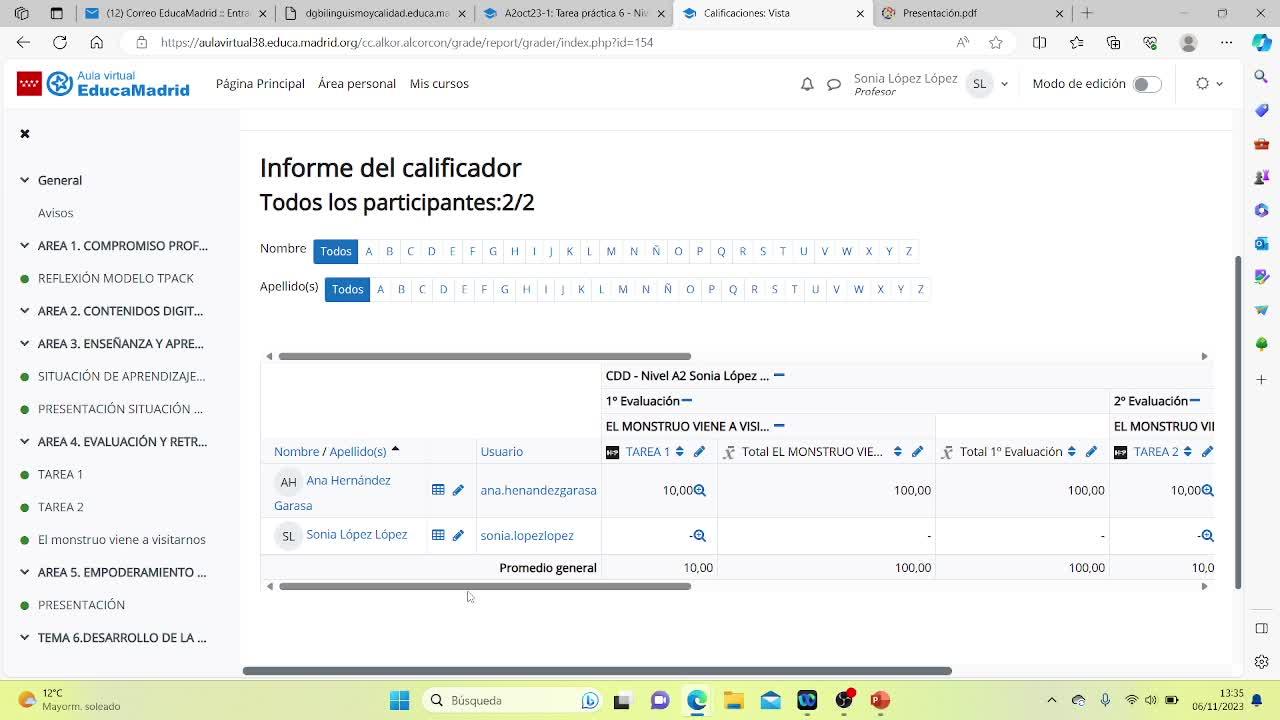Go to EducaMadrid Aula virtual logo

point(103,84)
